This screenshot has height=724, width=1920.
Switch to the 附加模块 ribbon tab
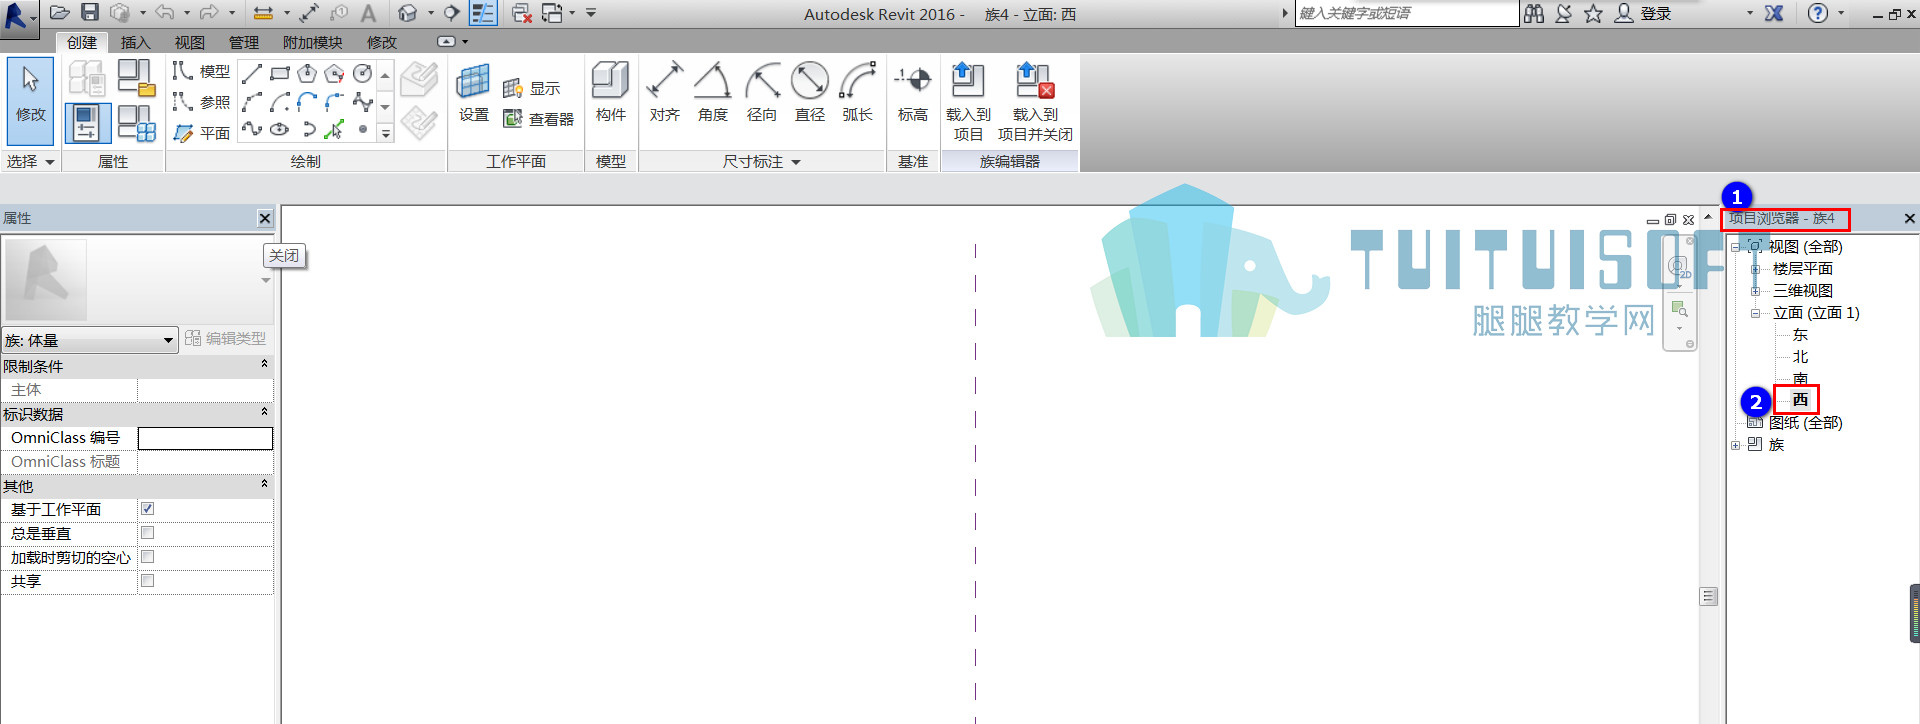pyautogui.click(x=312, y=42)
